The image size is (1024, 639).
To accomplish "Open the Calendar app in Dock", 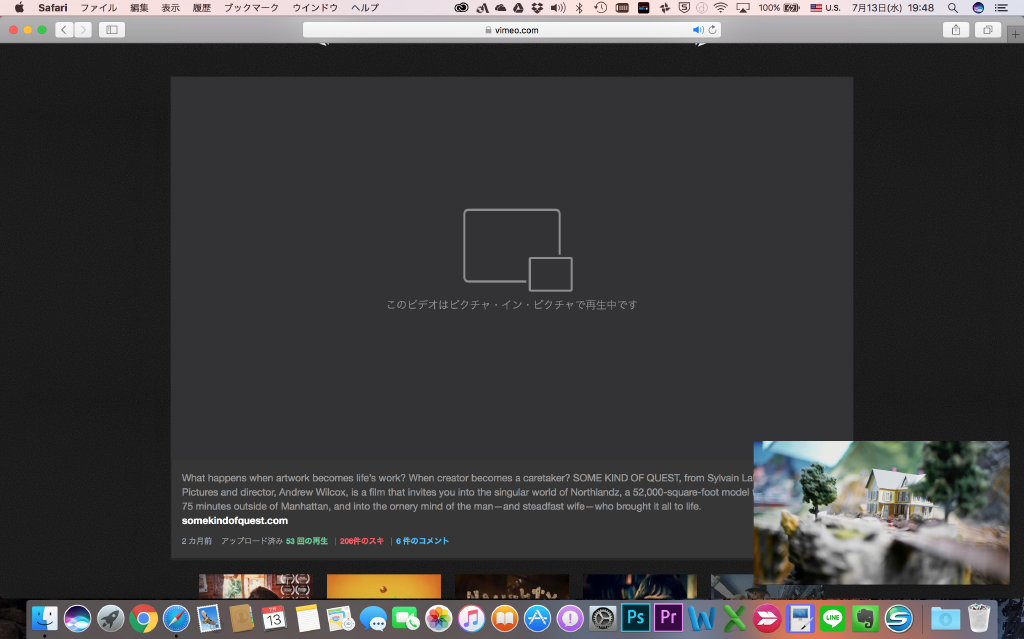I will click(274, 618).
